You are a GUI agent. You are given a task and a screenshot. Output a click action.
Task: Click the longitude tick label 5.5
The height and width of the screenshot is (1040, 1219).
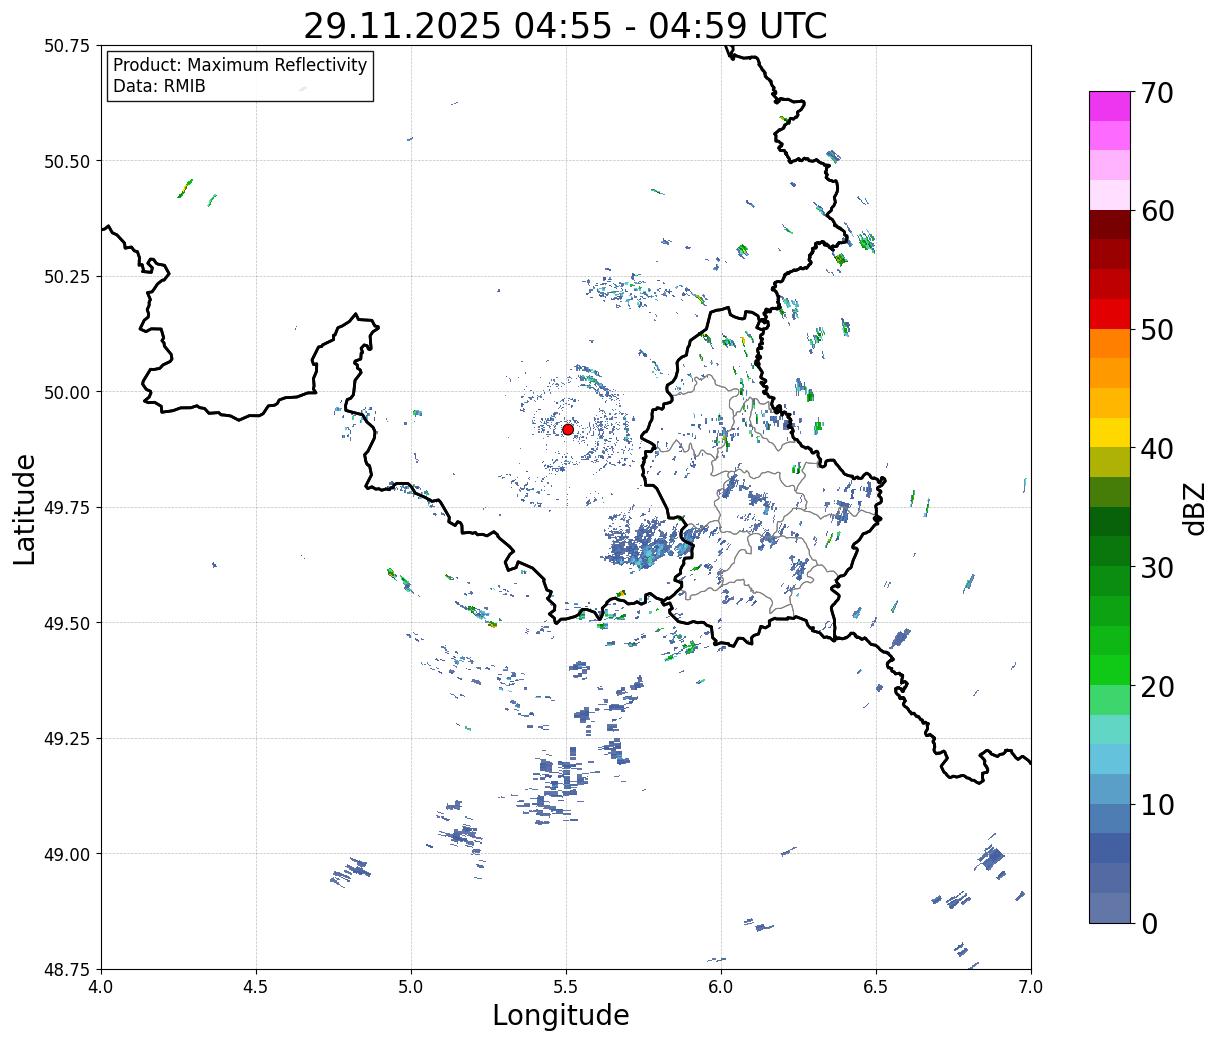pyautogui.click(x=566, y=987)
